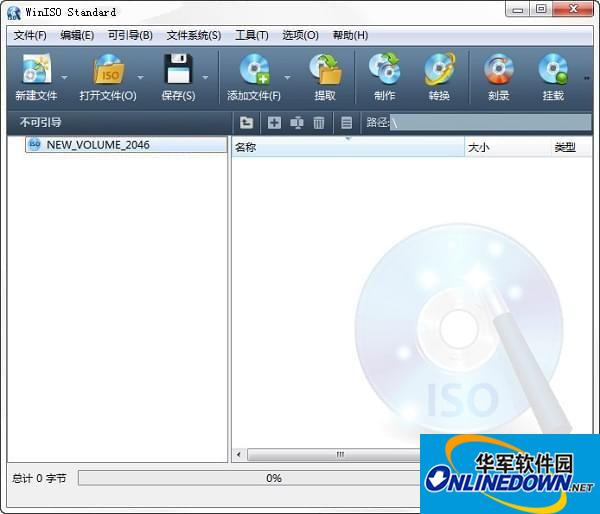This screenshot has width=600, height=514.
Task: Open the dropdown arrow beside 保存(S)
Action: (206, 77)
